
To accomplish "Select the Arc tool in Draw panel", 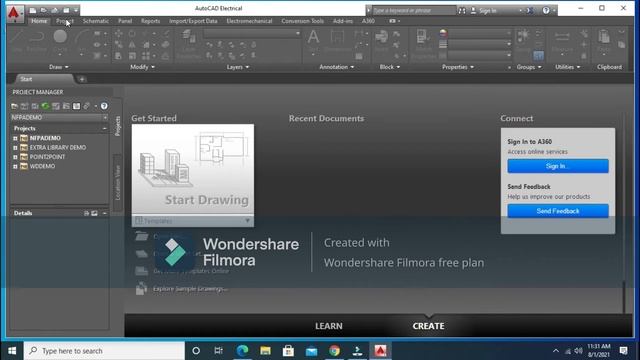I will click(x=82, y=40).
